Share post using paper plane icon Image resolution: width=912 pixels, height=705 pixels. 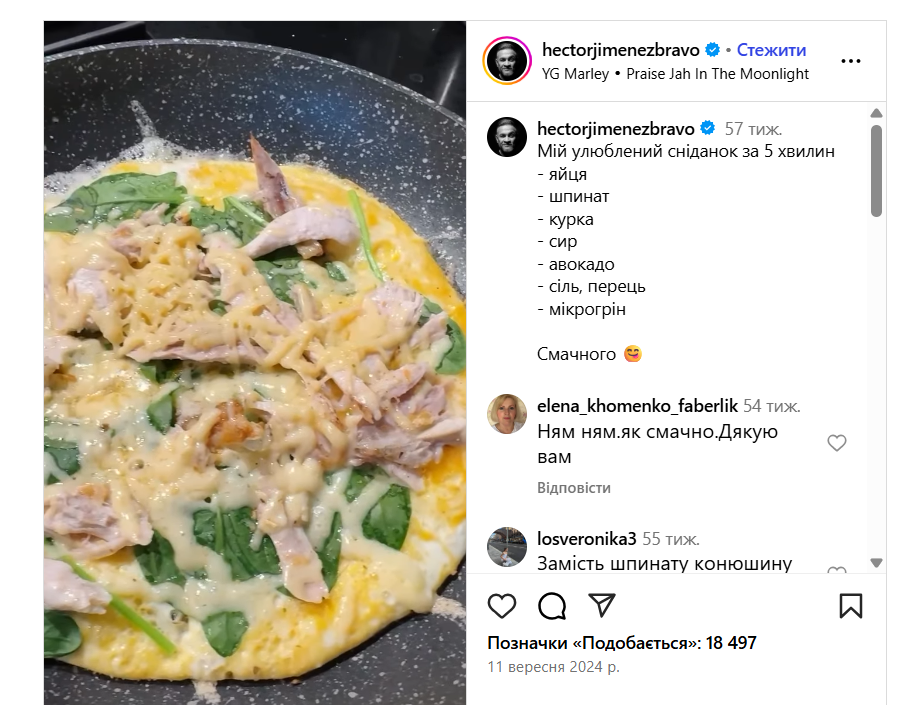coord(601,606)
